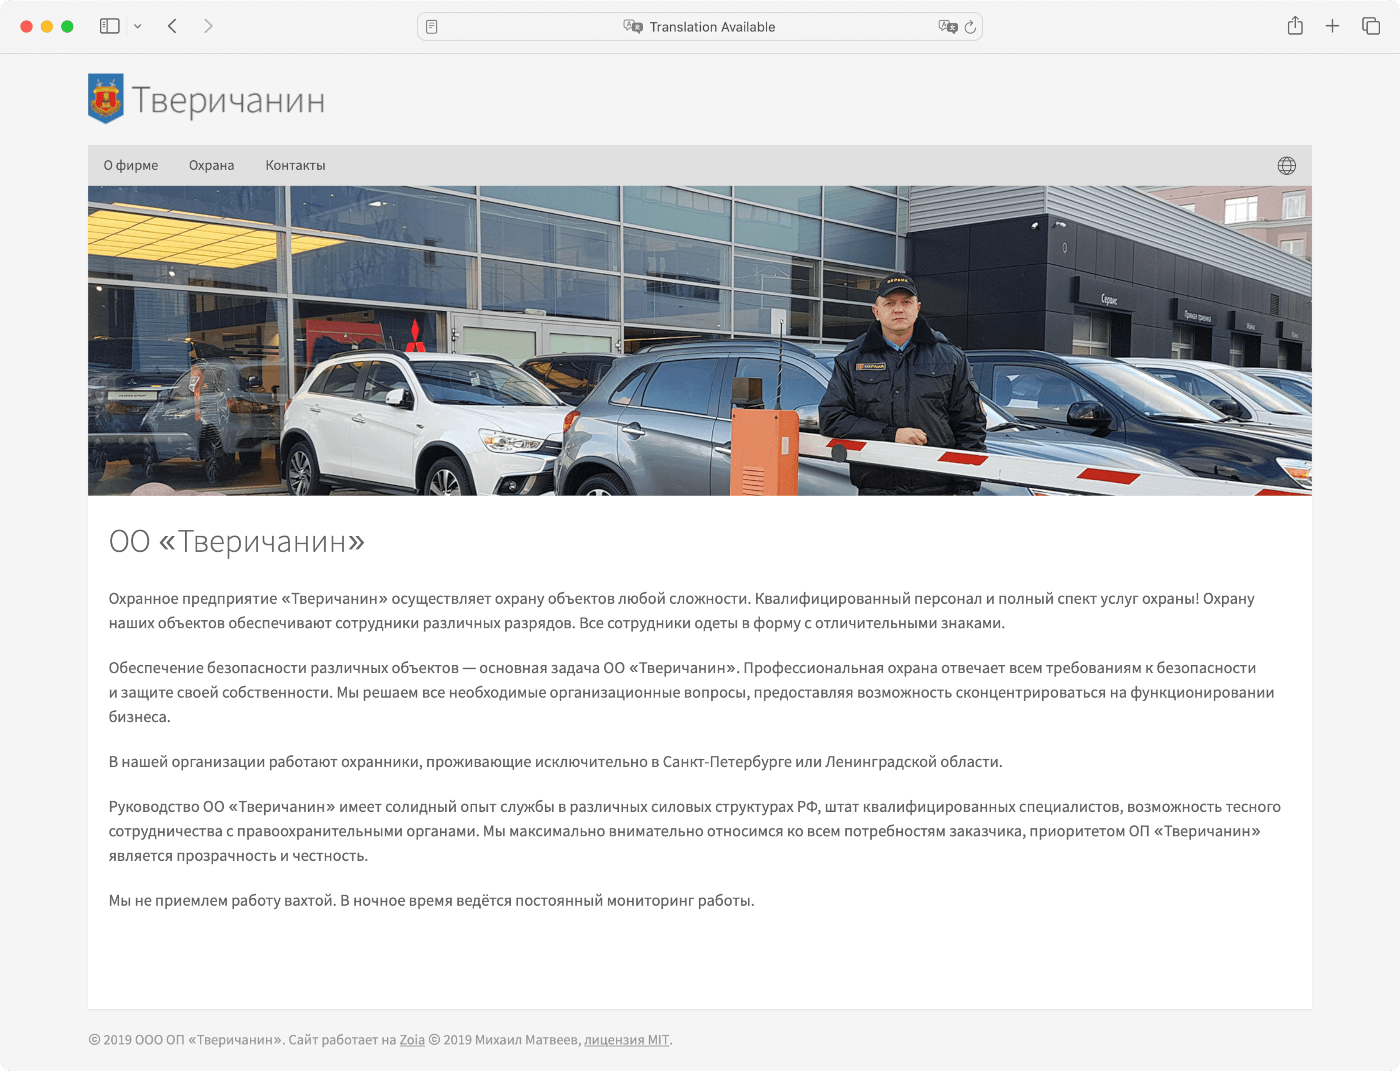Click the Translation Available address field

[x=699, y=27]
